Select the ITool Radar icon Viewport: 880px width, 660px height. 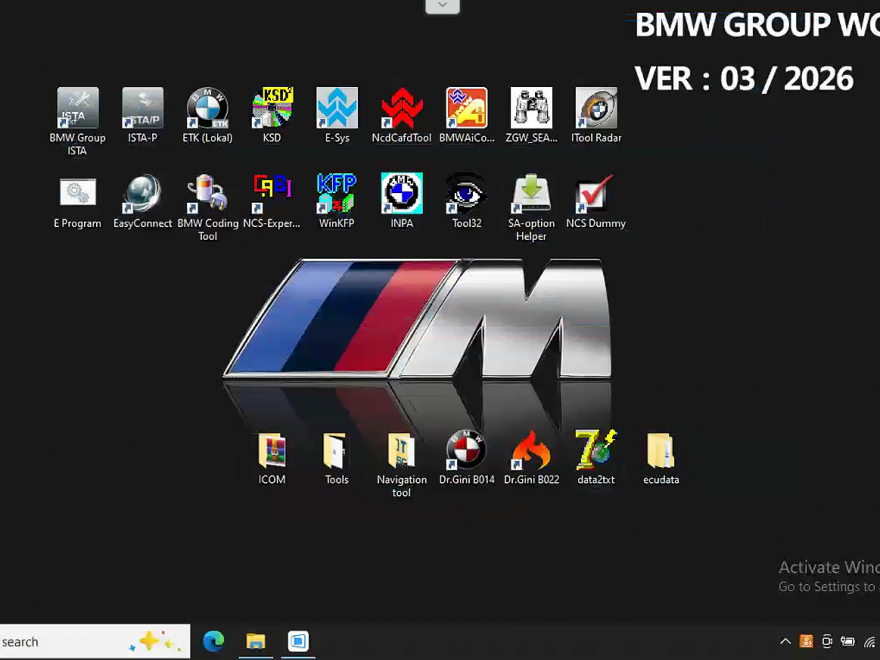tap(596, 109)
